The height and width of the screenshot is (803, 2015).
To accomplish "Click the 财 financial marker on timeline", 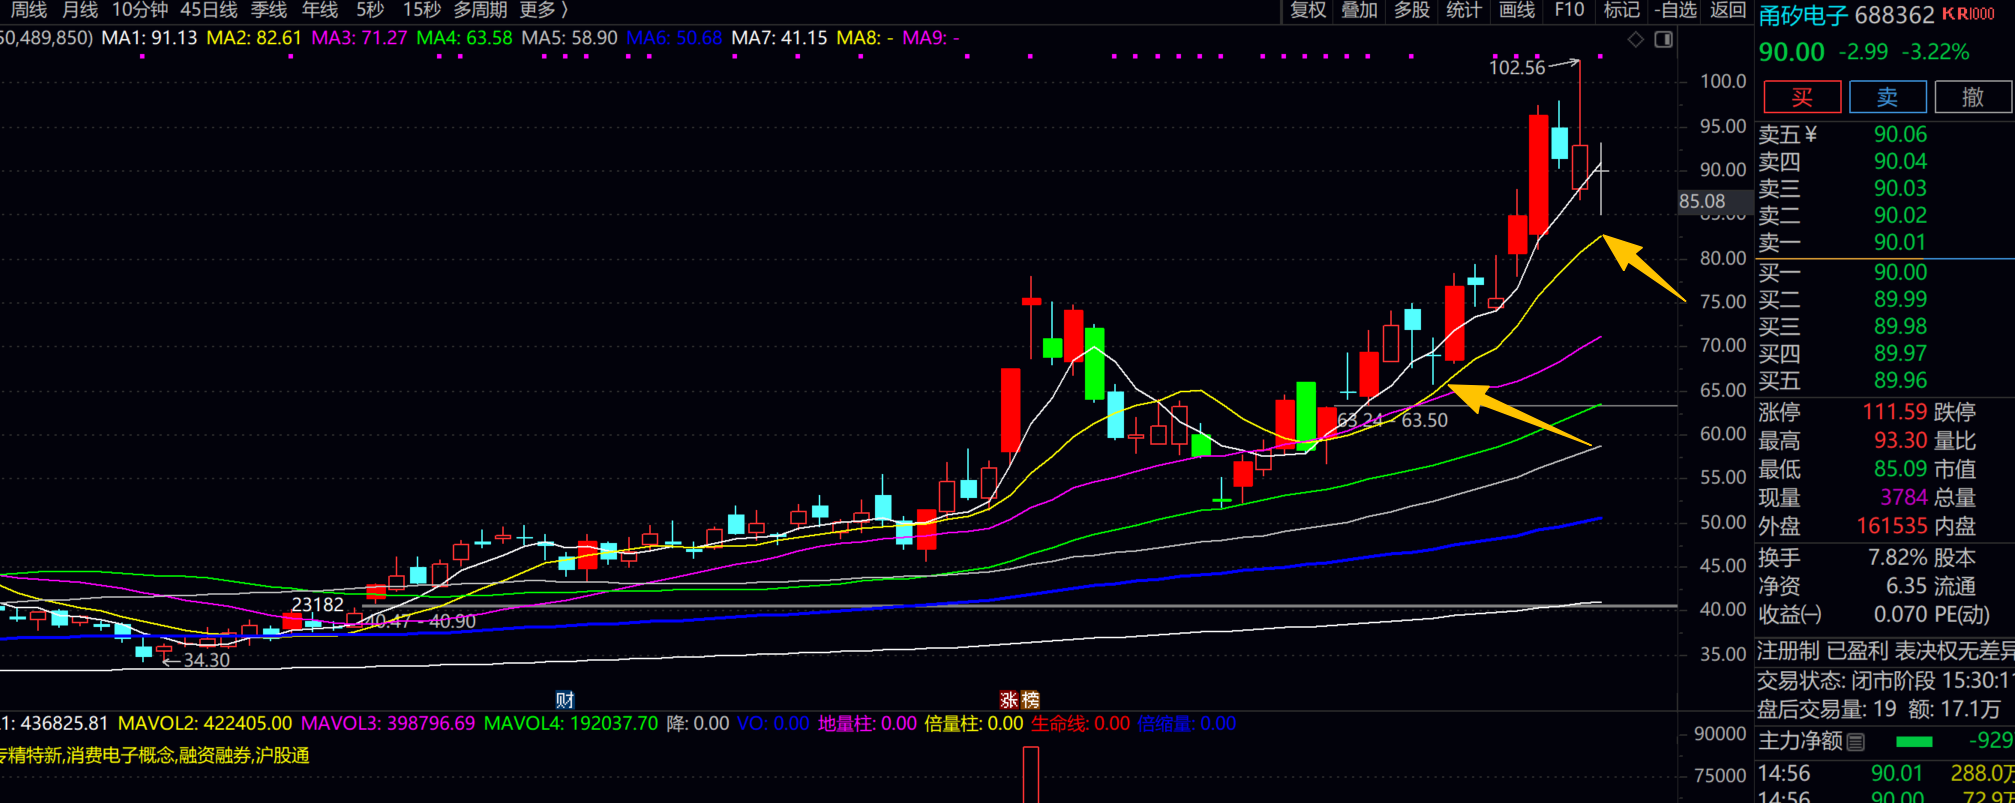I will [565, 700].
